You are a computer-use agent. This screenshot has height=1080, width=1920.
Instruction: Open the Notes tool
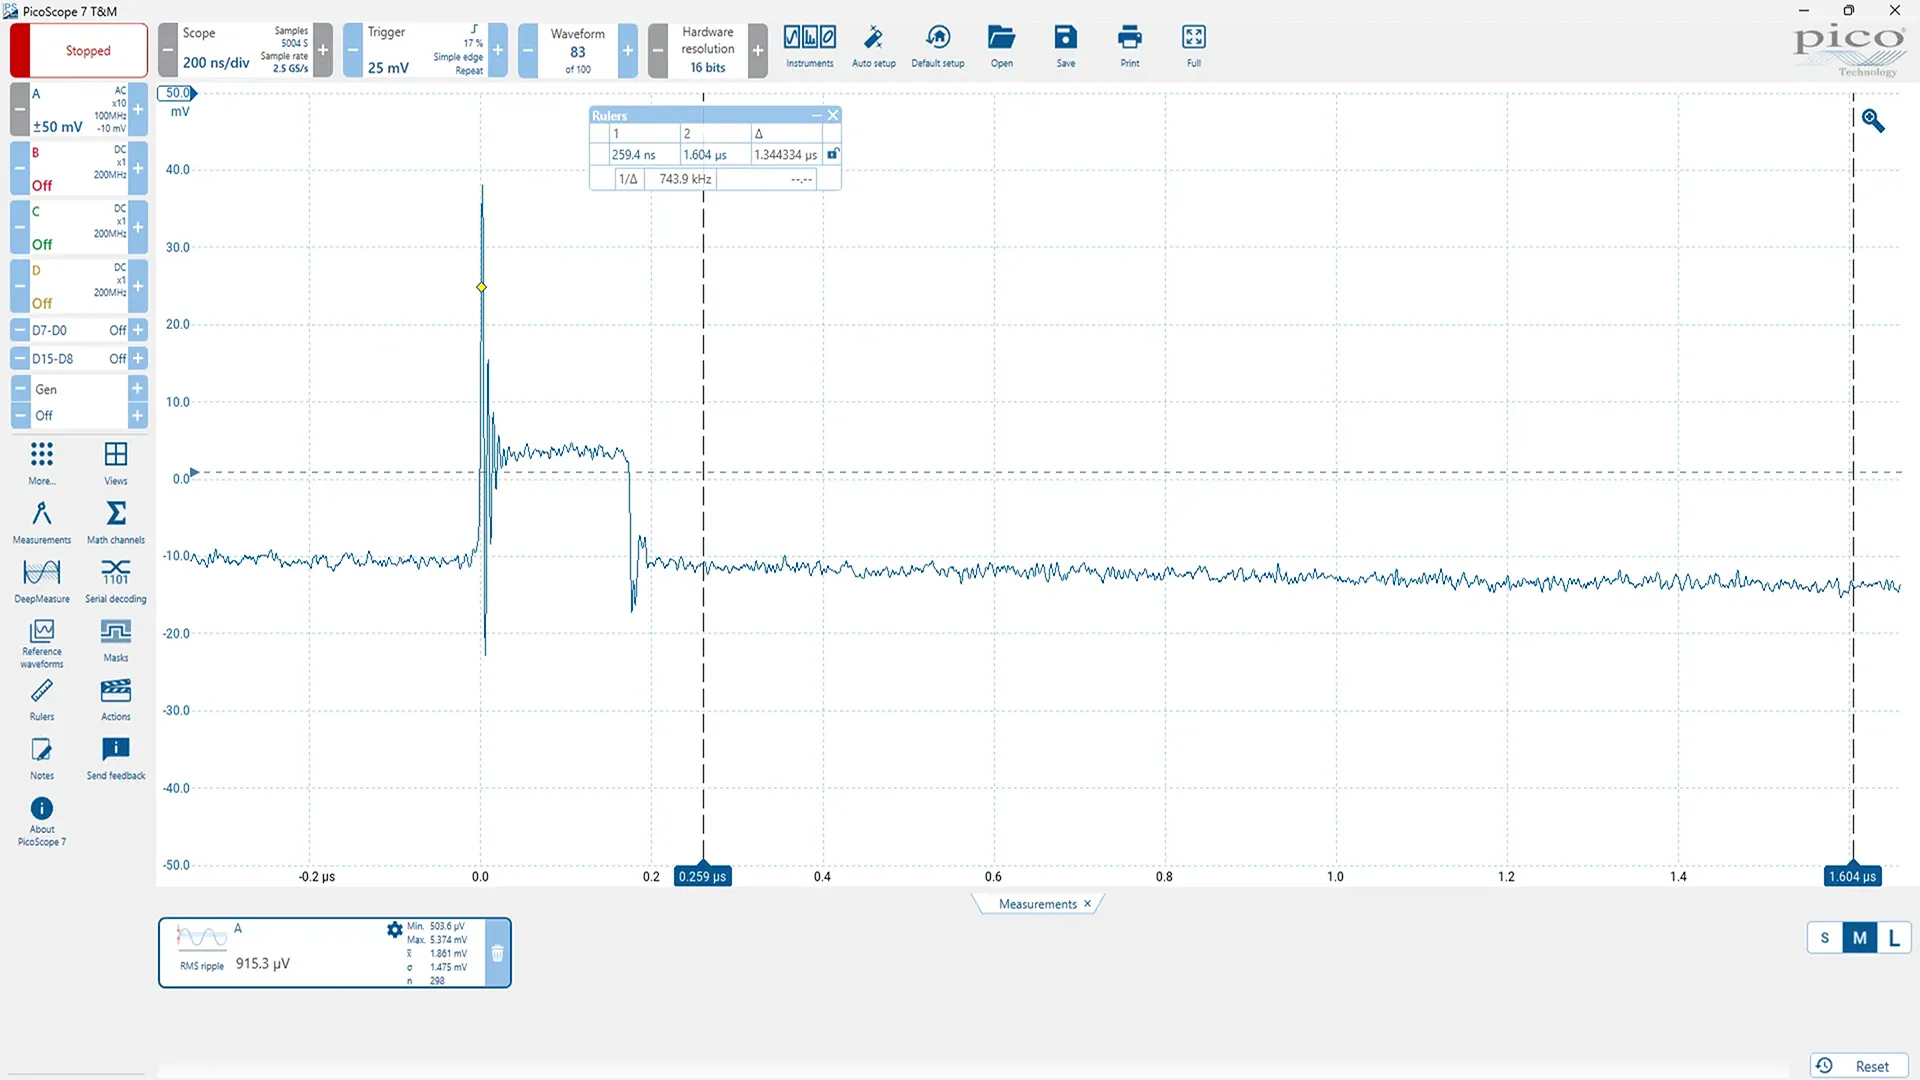(42, 758)
